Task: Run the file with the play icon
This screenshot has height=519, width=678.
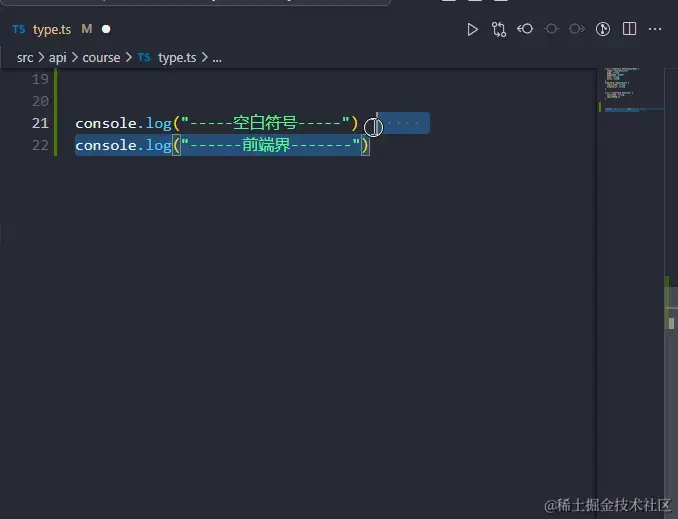Action: [x=472, y=29]
